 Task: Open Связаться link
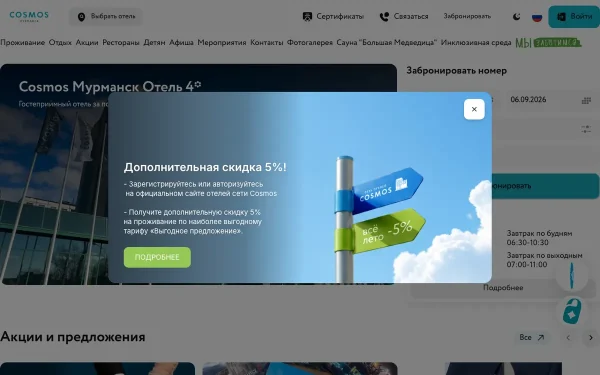tap(411, 16)
